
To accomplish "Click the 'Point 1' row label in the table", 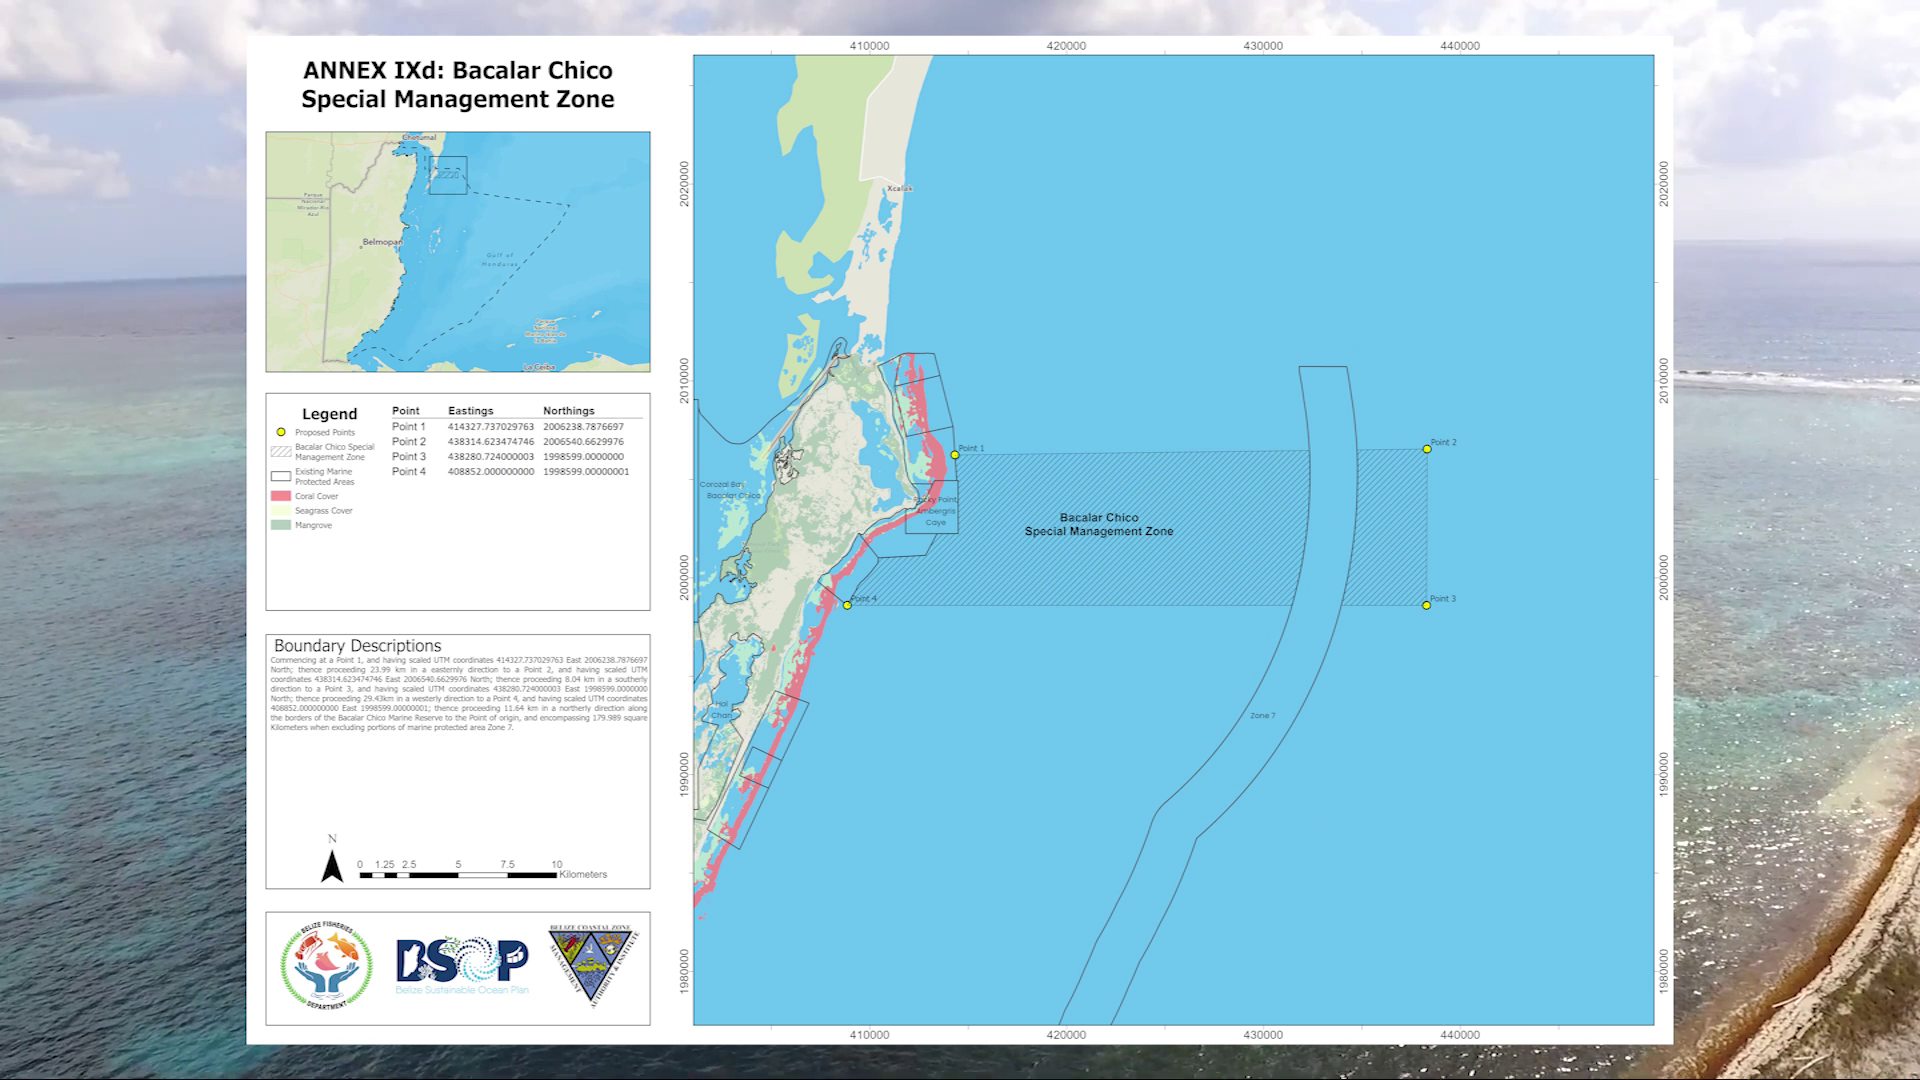I will [409, 427].
